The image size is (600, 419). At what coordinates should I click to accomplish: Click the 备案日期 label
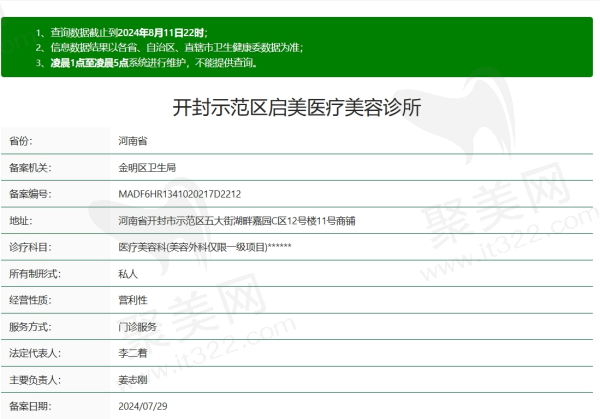[31, 406]
